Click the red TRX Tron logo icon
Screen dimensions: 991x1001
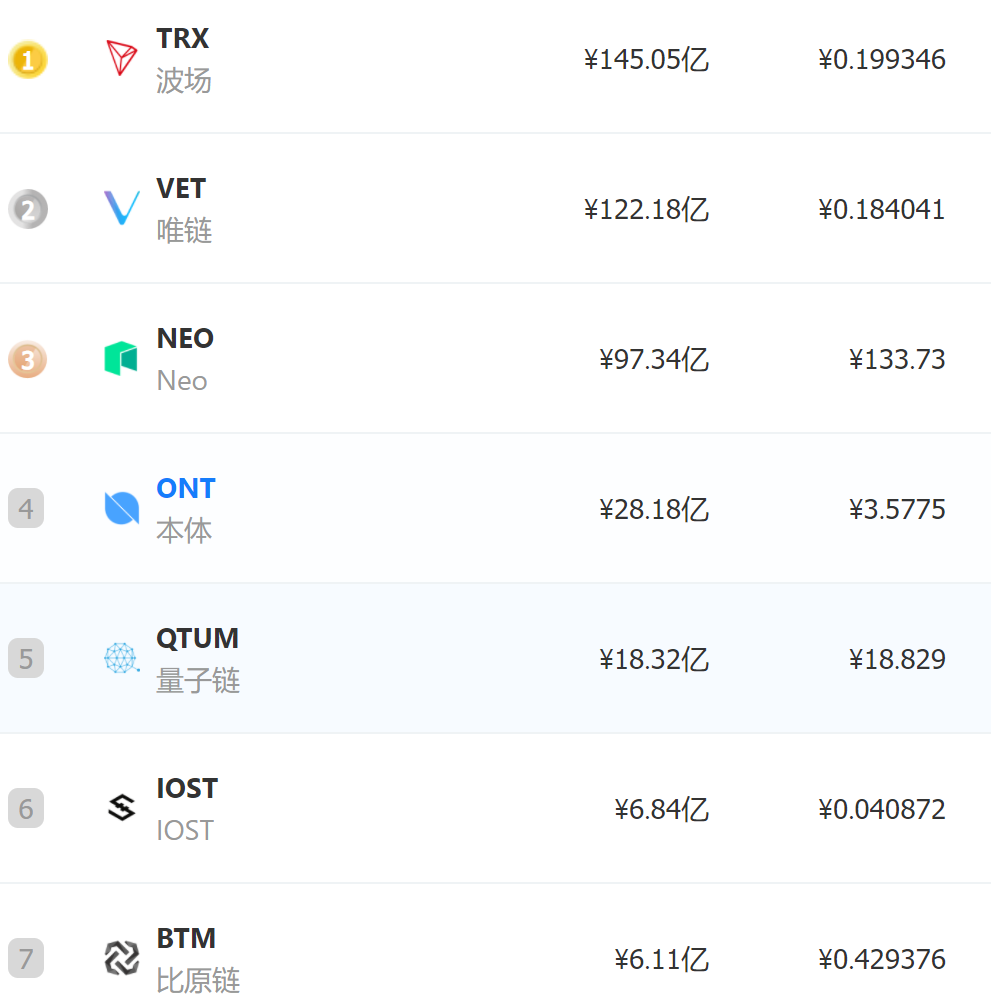point(121,58)
